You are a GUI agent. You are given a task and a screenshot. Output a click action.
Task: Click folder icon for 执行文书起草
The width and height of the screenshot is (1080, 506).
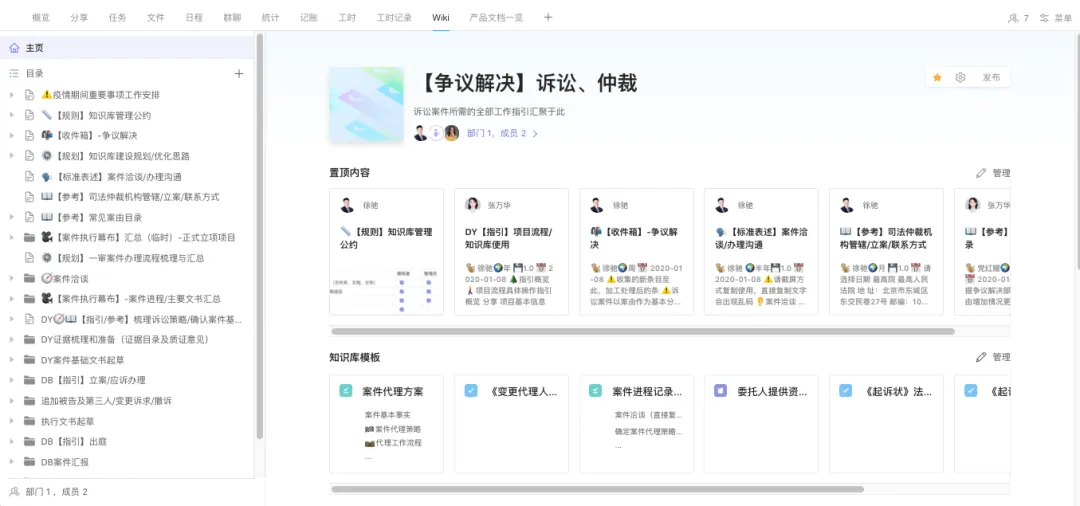pyautogui.click(x=29, y=421)
